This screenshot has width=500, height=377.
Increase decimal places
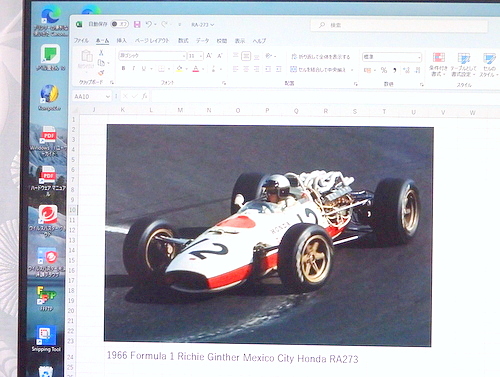click(406, 70)
